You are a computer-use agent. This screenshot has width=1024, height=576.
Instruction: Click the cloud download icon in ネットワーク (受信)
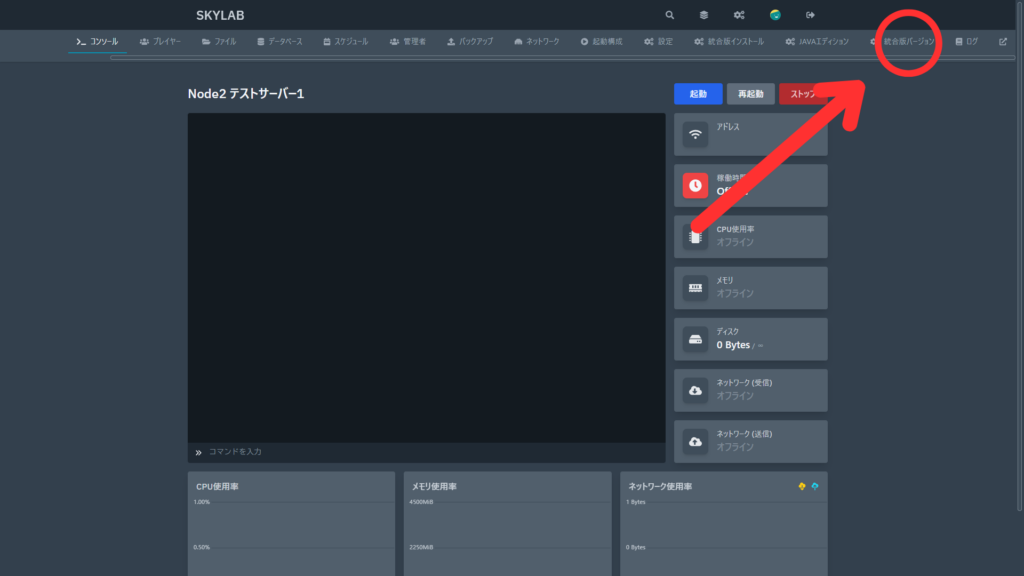click(695, 391)
